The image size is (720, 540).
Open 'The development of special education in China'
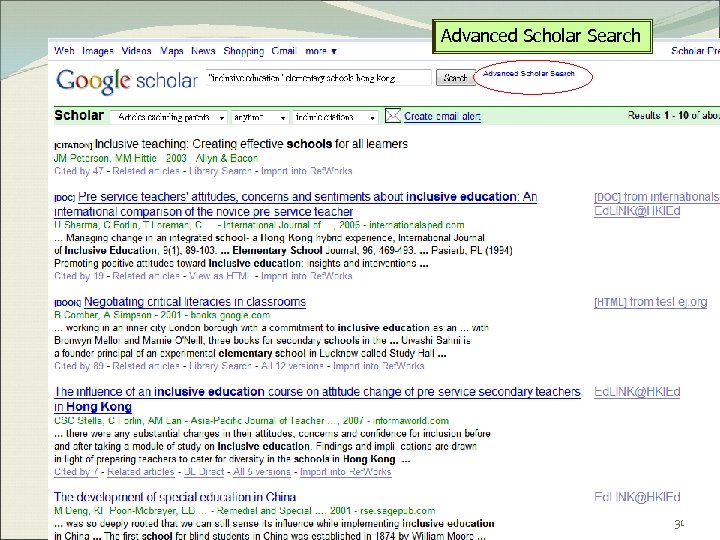(175, 497)
